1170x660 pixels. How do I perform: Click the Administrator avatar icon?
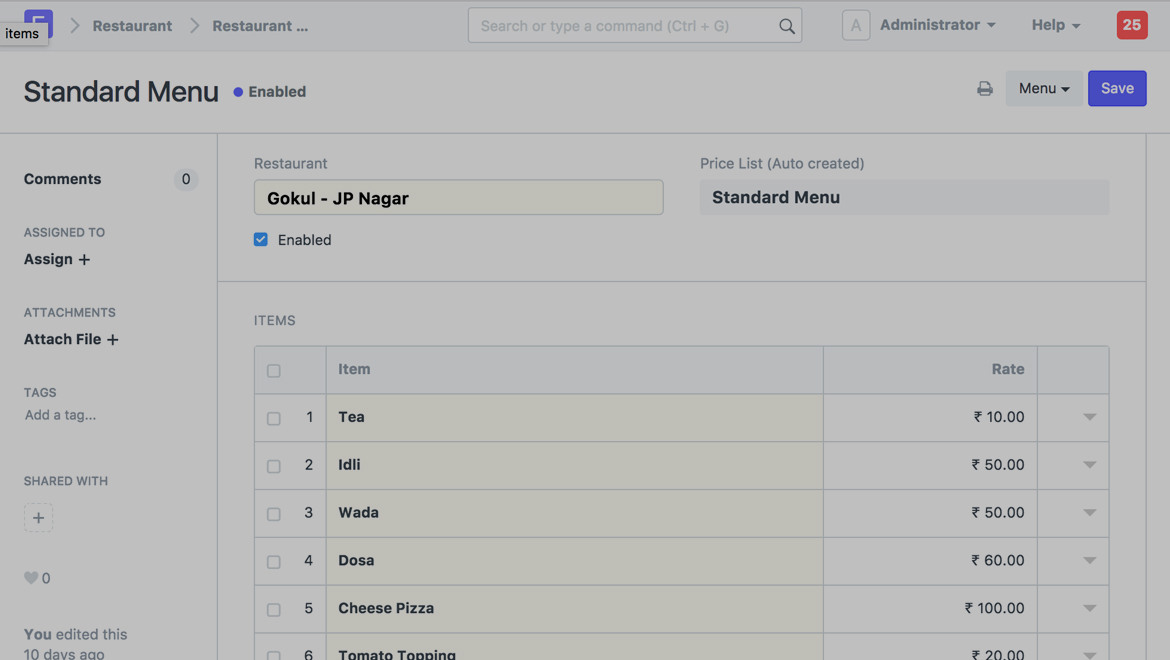pyautogui.click(x=856, y=25)
